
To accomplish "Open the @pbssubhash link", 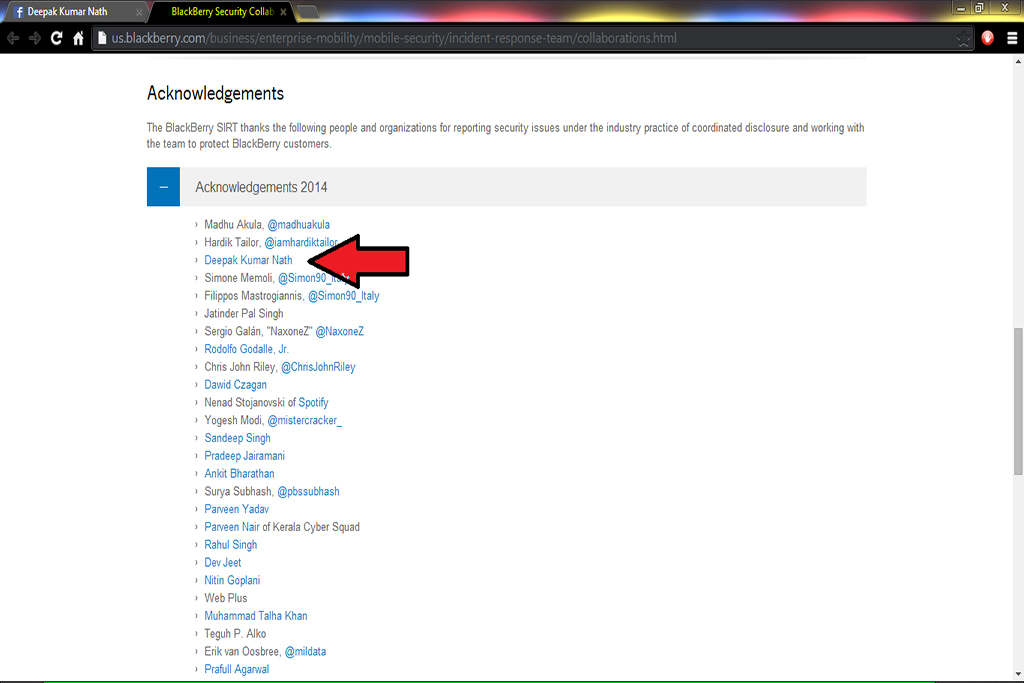I will click(x=308, y=492).
